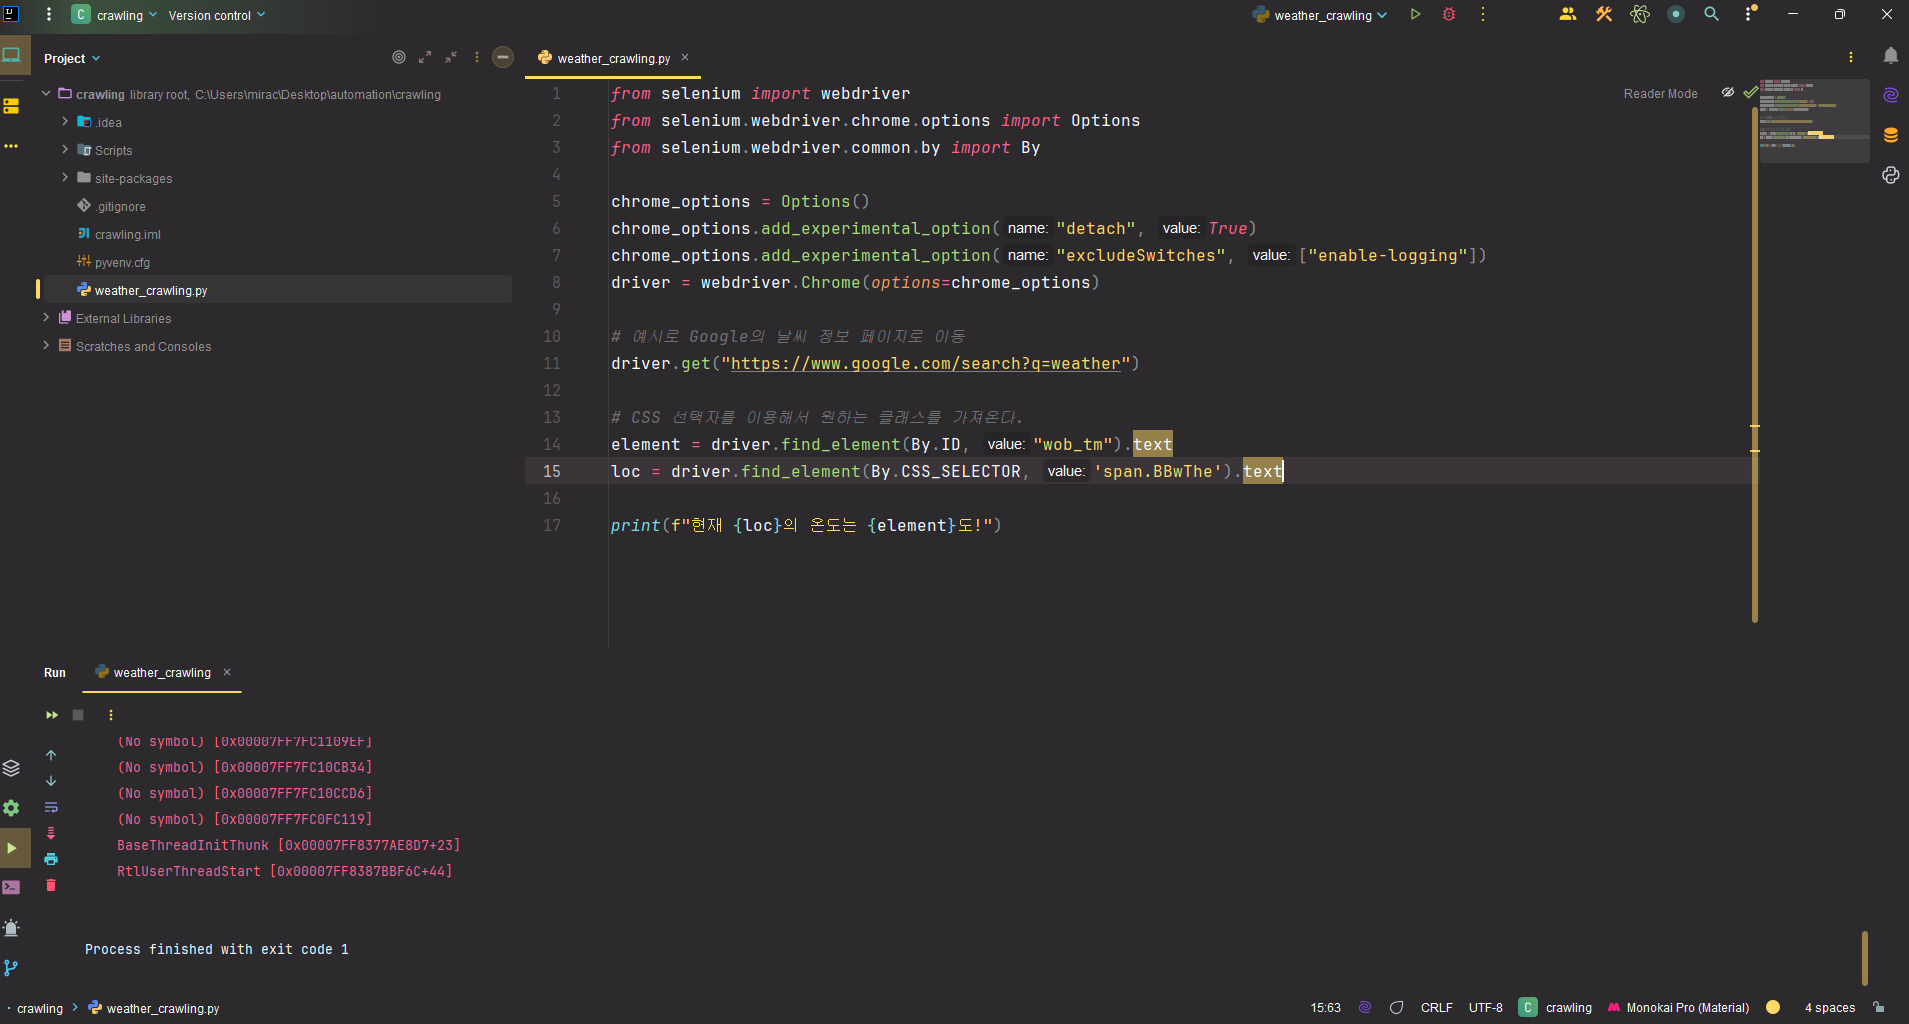The height and width of the screenshot is (1024, 1909).
Task: Change UTF-8 file encoding
Action: 1485,1007
